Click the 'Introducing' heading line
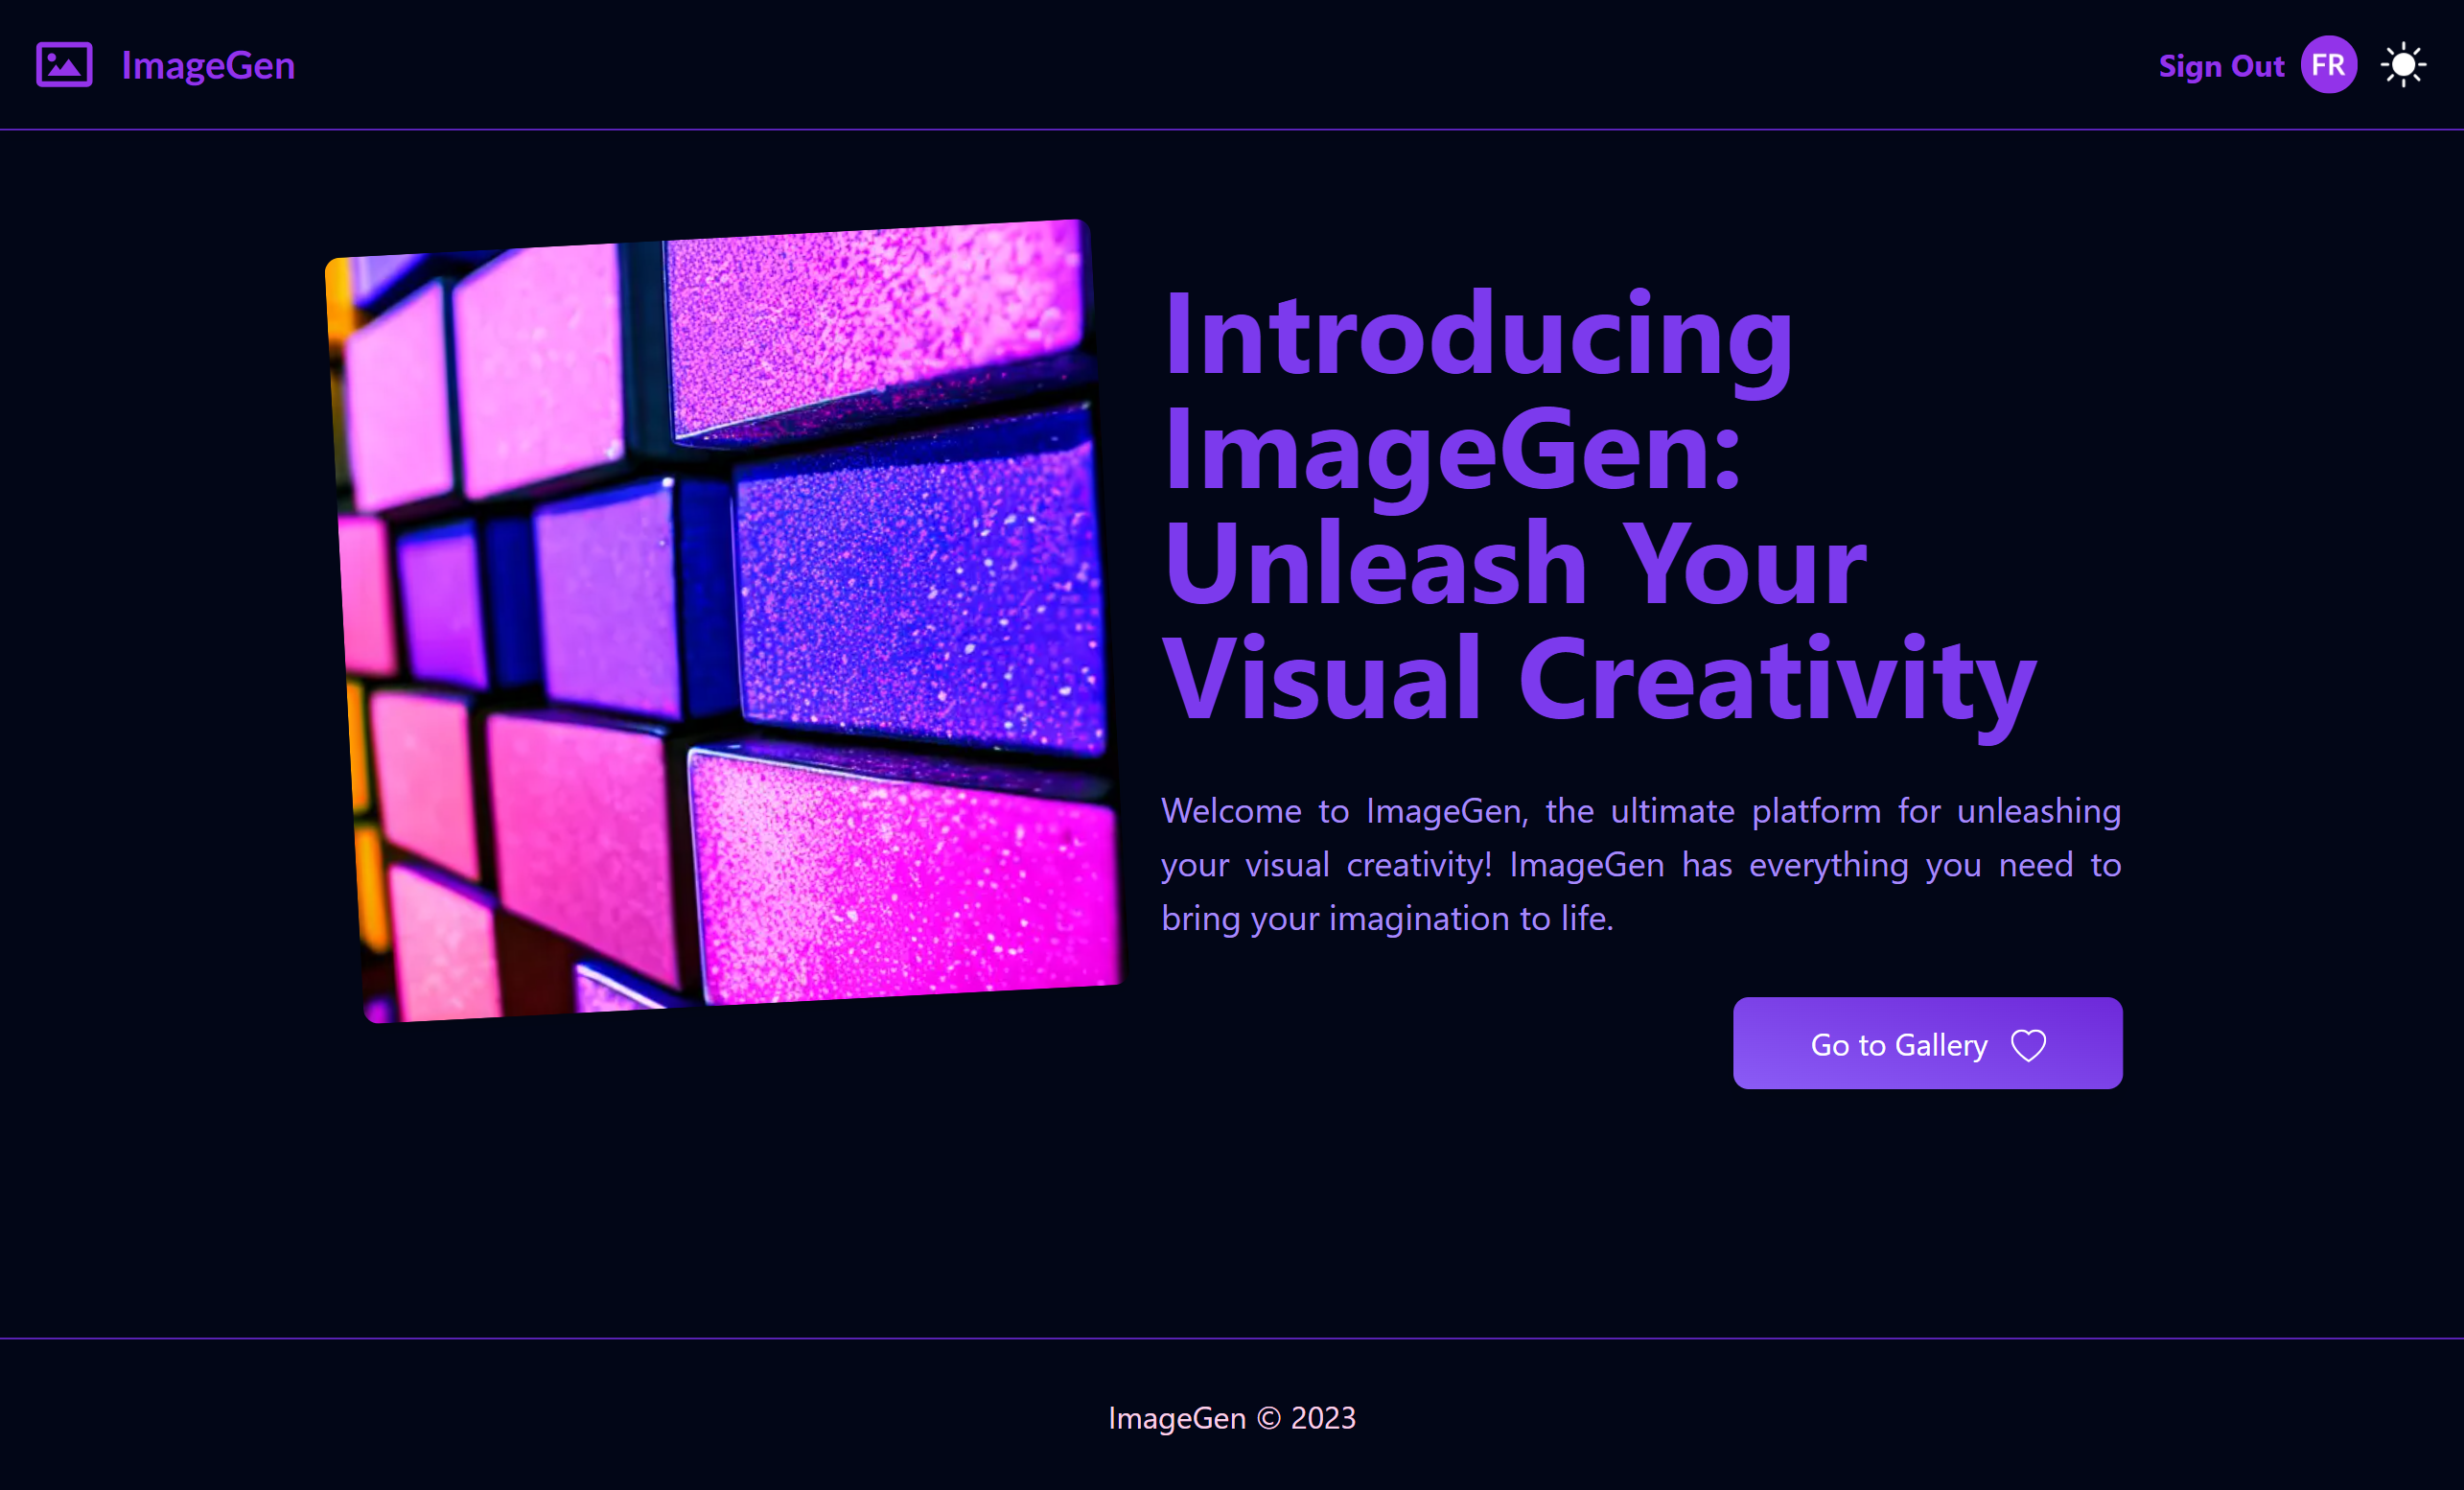Screen dimensions: 2464x1490 (1478, 334)
